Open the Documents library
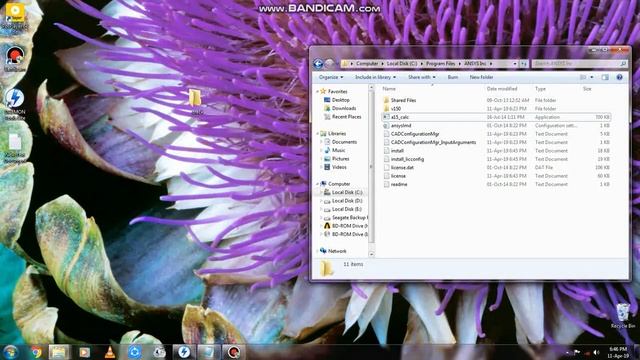640x360 pixels. coord(344,142)
